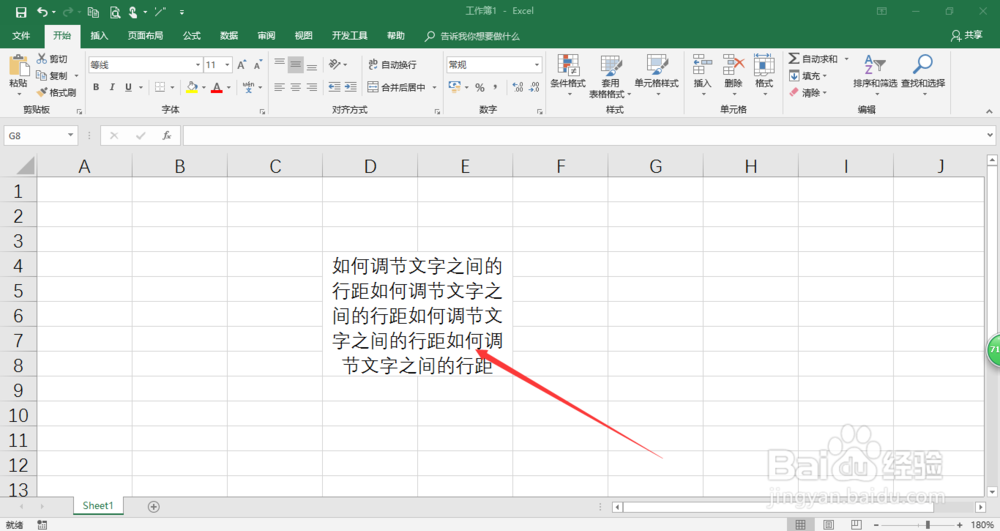The width and height of the screenshot is (1000, 531).
Task: Increase the cell indent
Action: coord(350,87)
